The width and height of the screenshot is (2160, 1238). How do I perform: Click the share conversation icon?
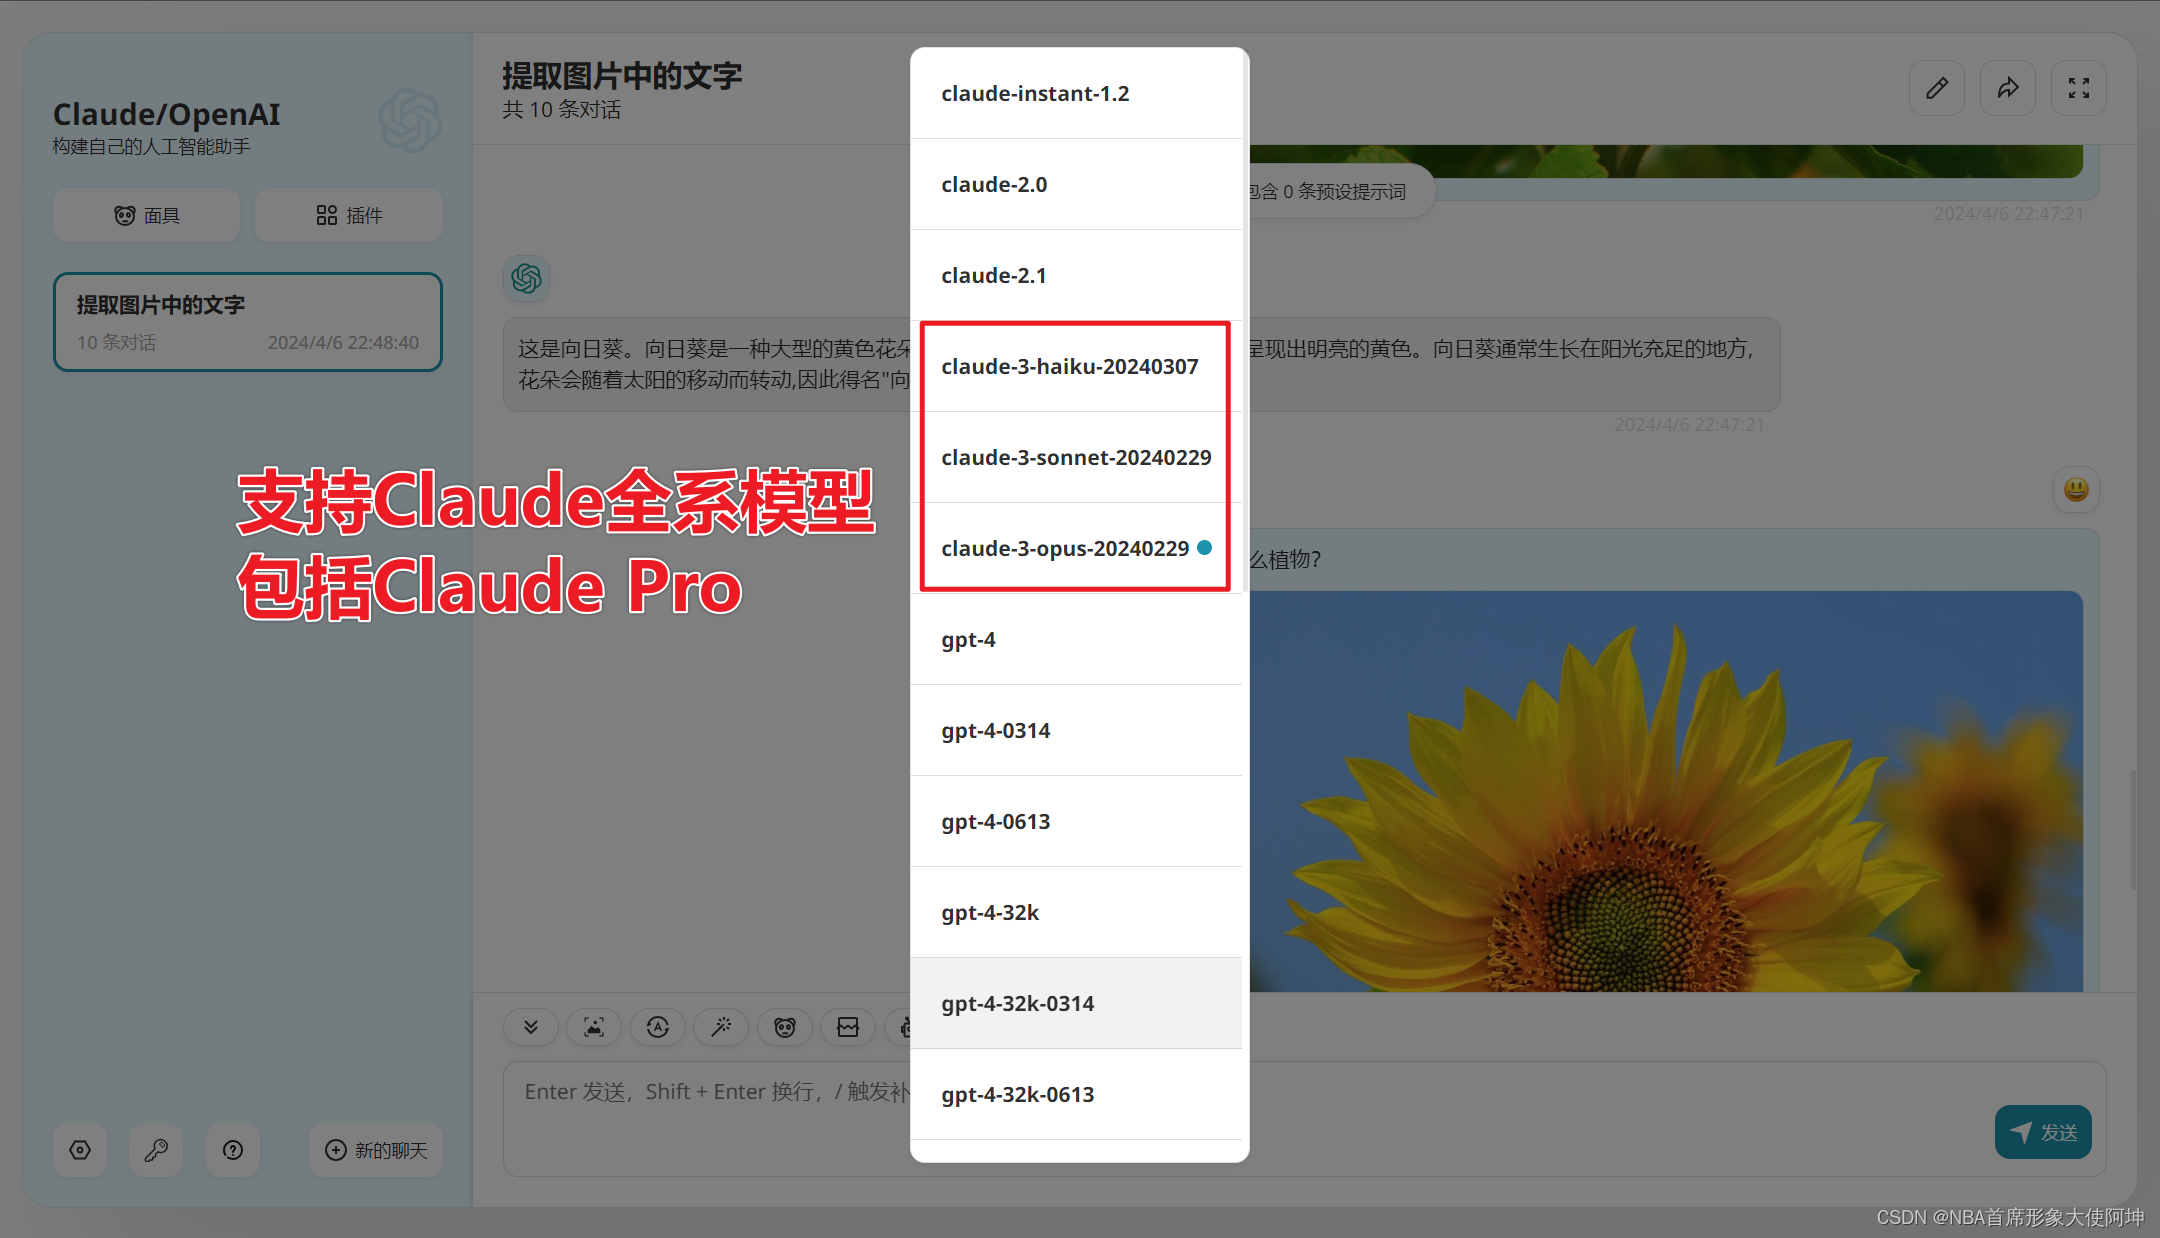(x=2006, y=86)
